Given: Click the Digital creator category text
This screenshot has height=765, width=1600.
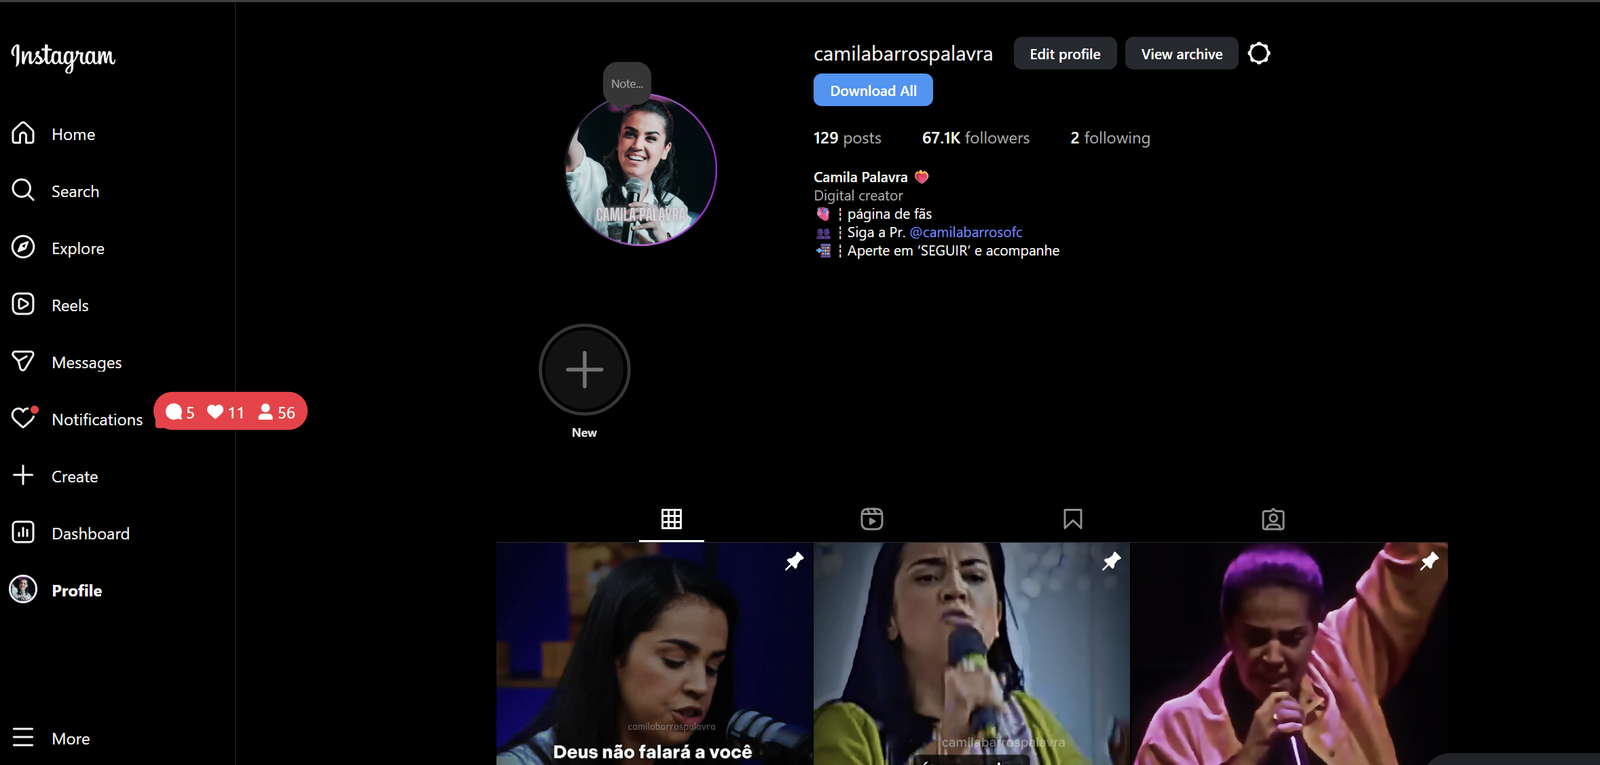Looking at the screenshot, I should [858, 196].
